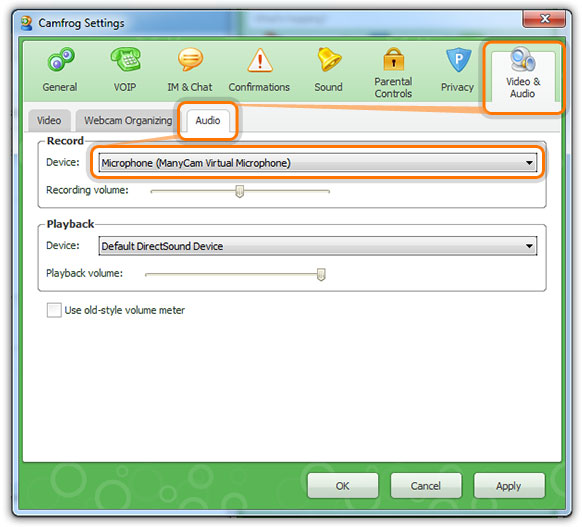Click the Apply button
Image resolution: width=582 pixels, height=527 pixels.
click(509, 486)
